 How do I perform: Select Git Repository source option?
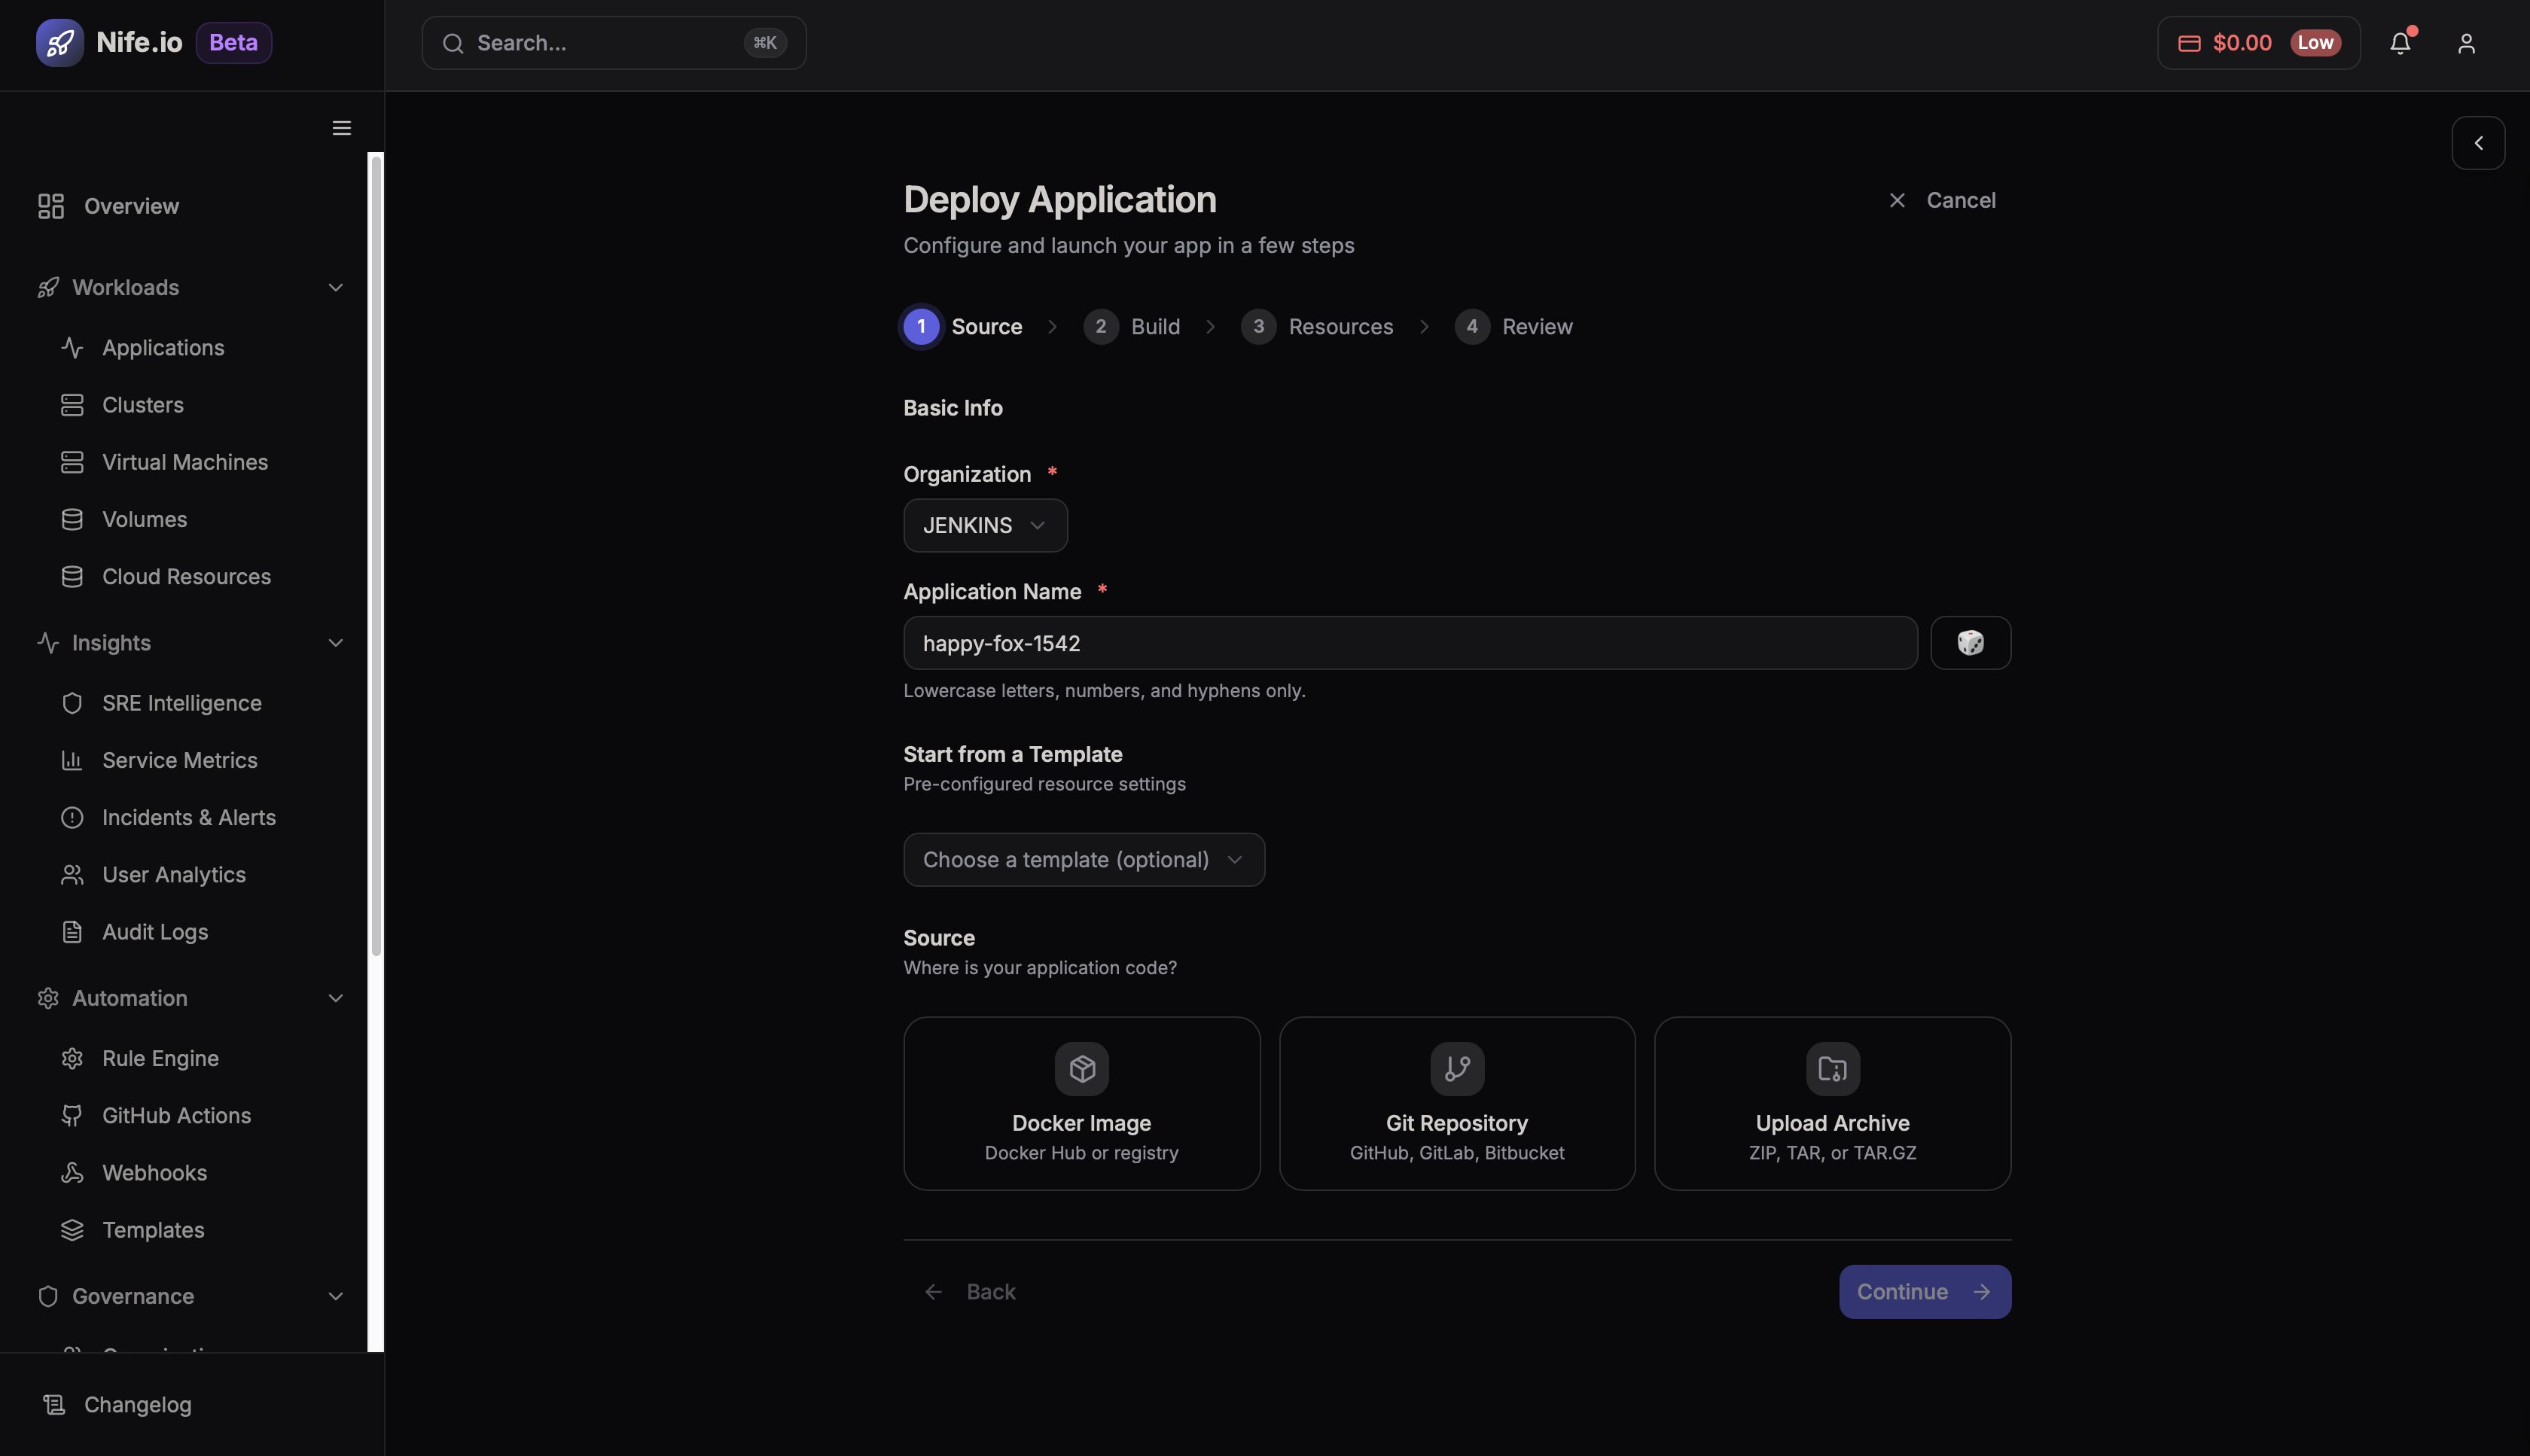[x=1456, y=1103]
